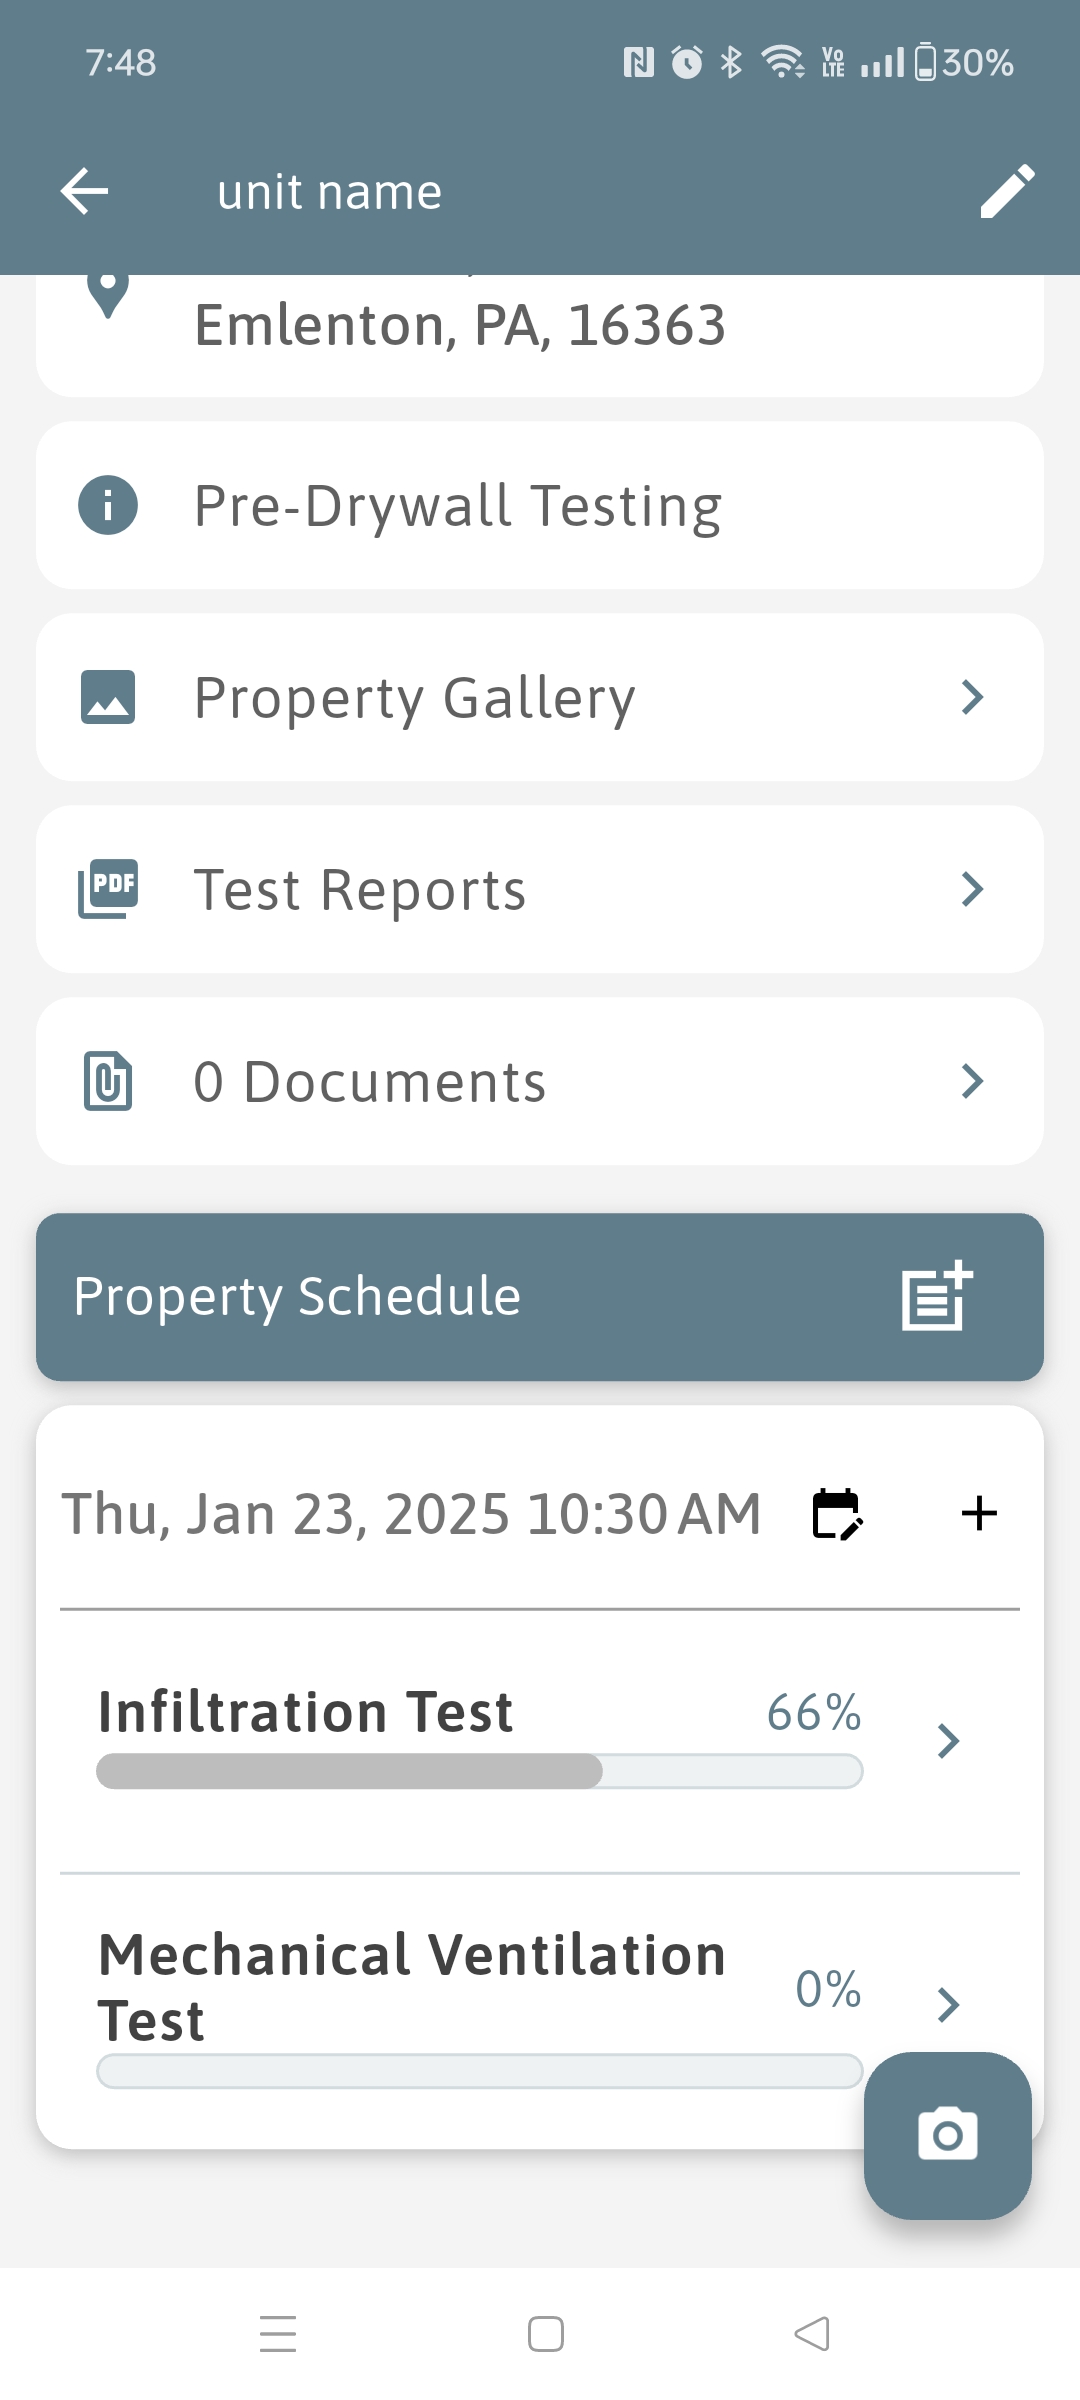Tap the PDF test reports icon
This screenshot has width=1080, height=2400.
pos(108,889)
